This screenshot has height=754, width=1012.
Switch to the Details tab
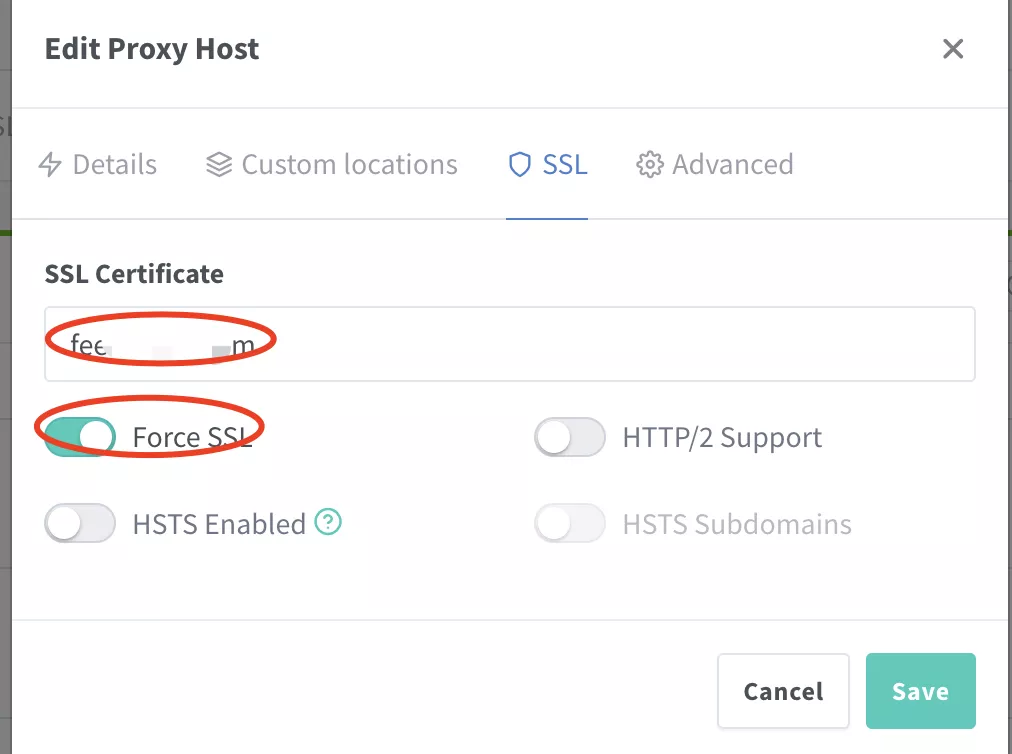(114, 164)
